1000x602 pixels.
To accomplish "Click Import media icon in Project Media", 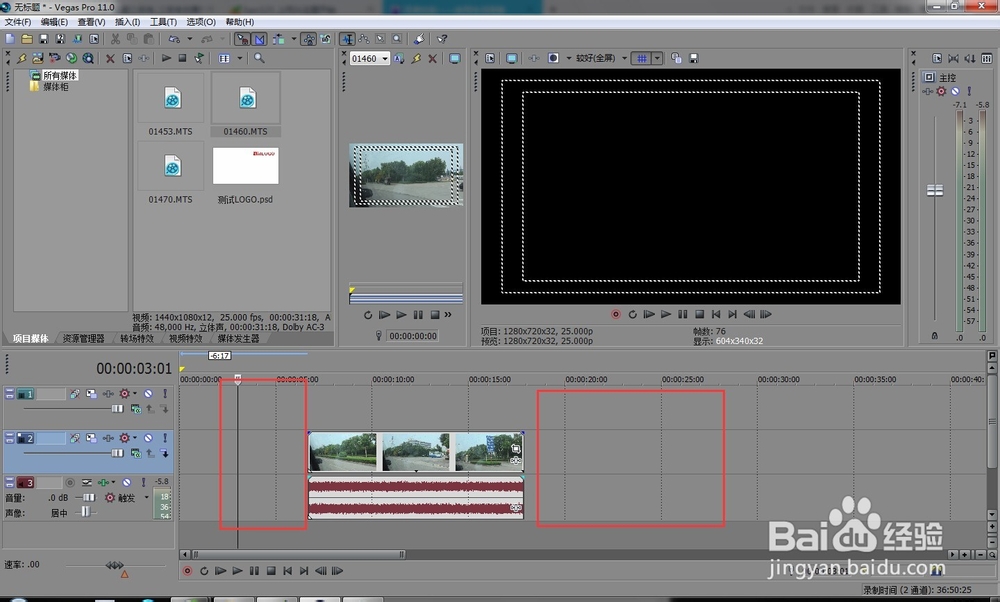I will click(38, 58).
